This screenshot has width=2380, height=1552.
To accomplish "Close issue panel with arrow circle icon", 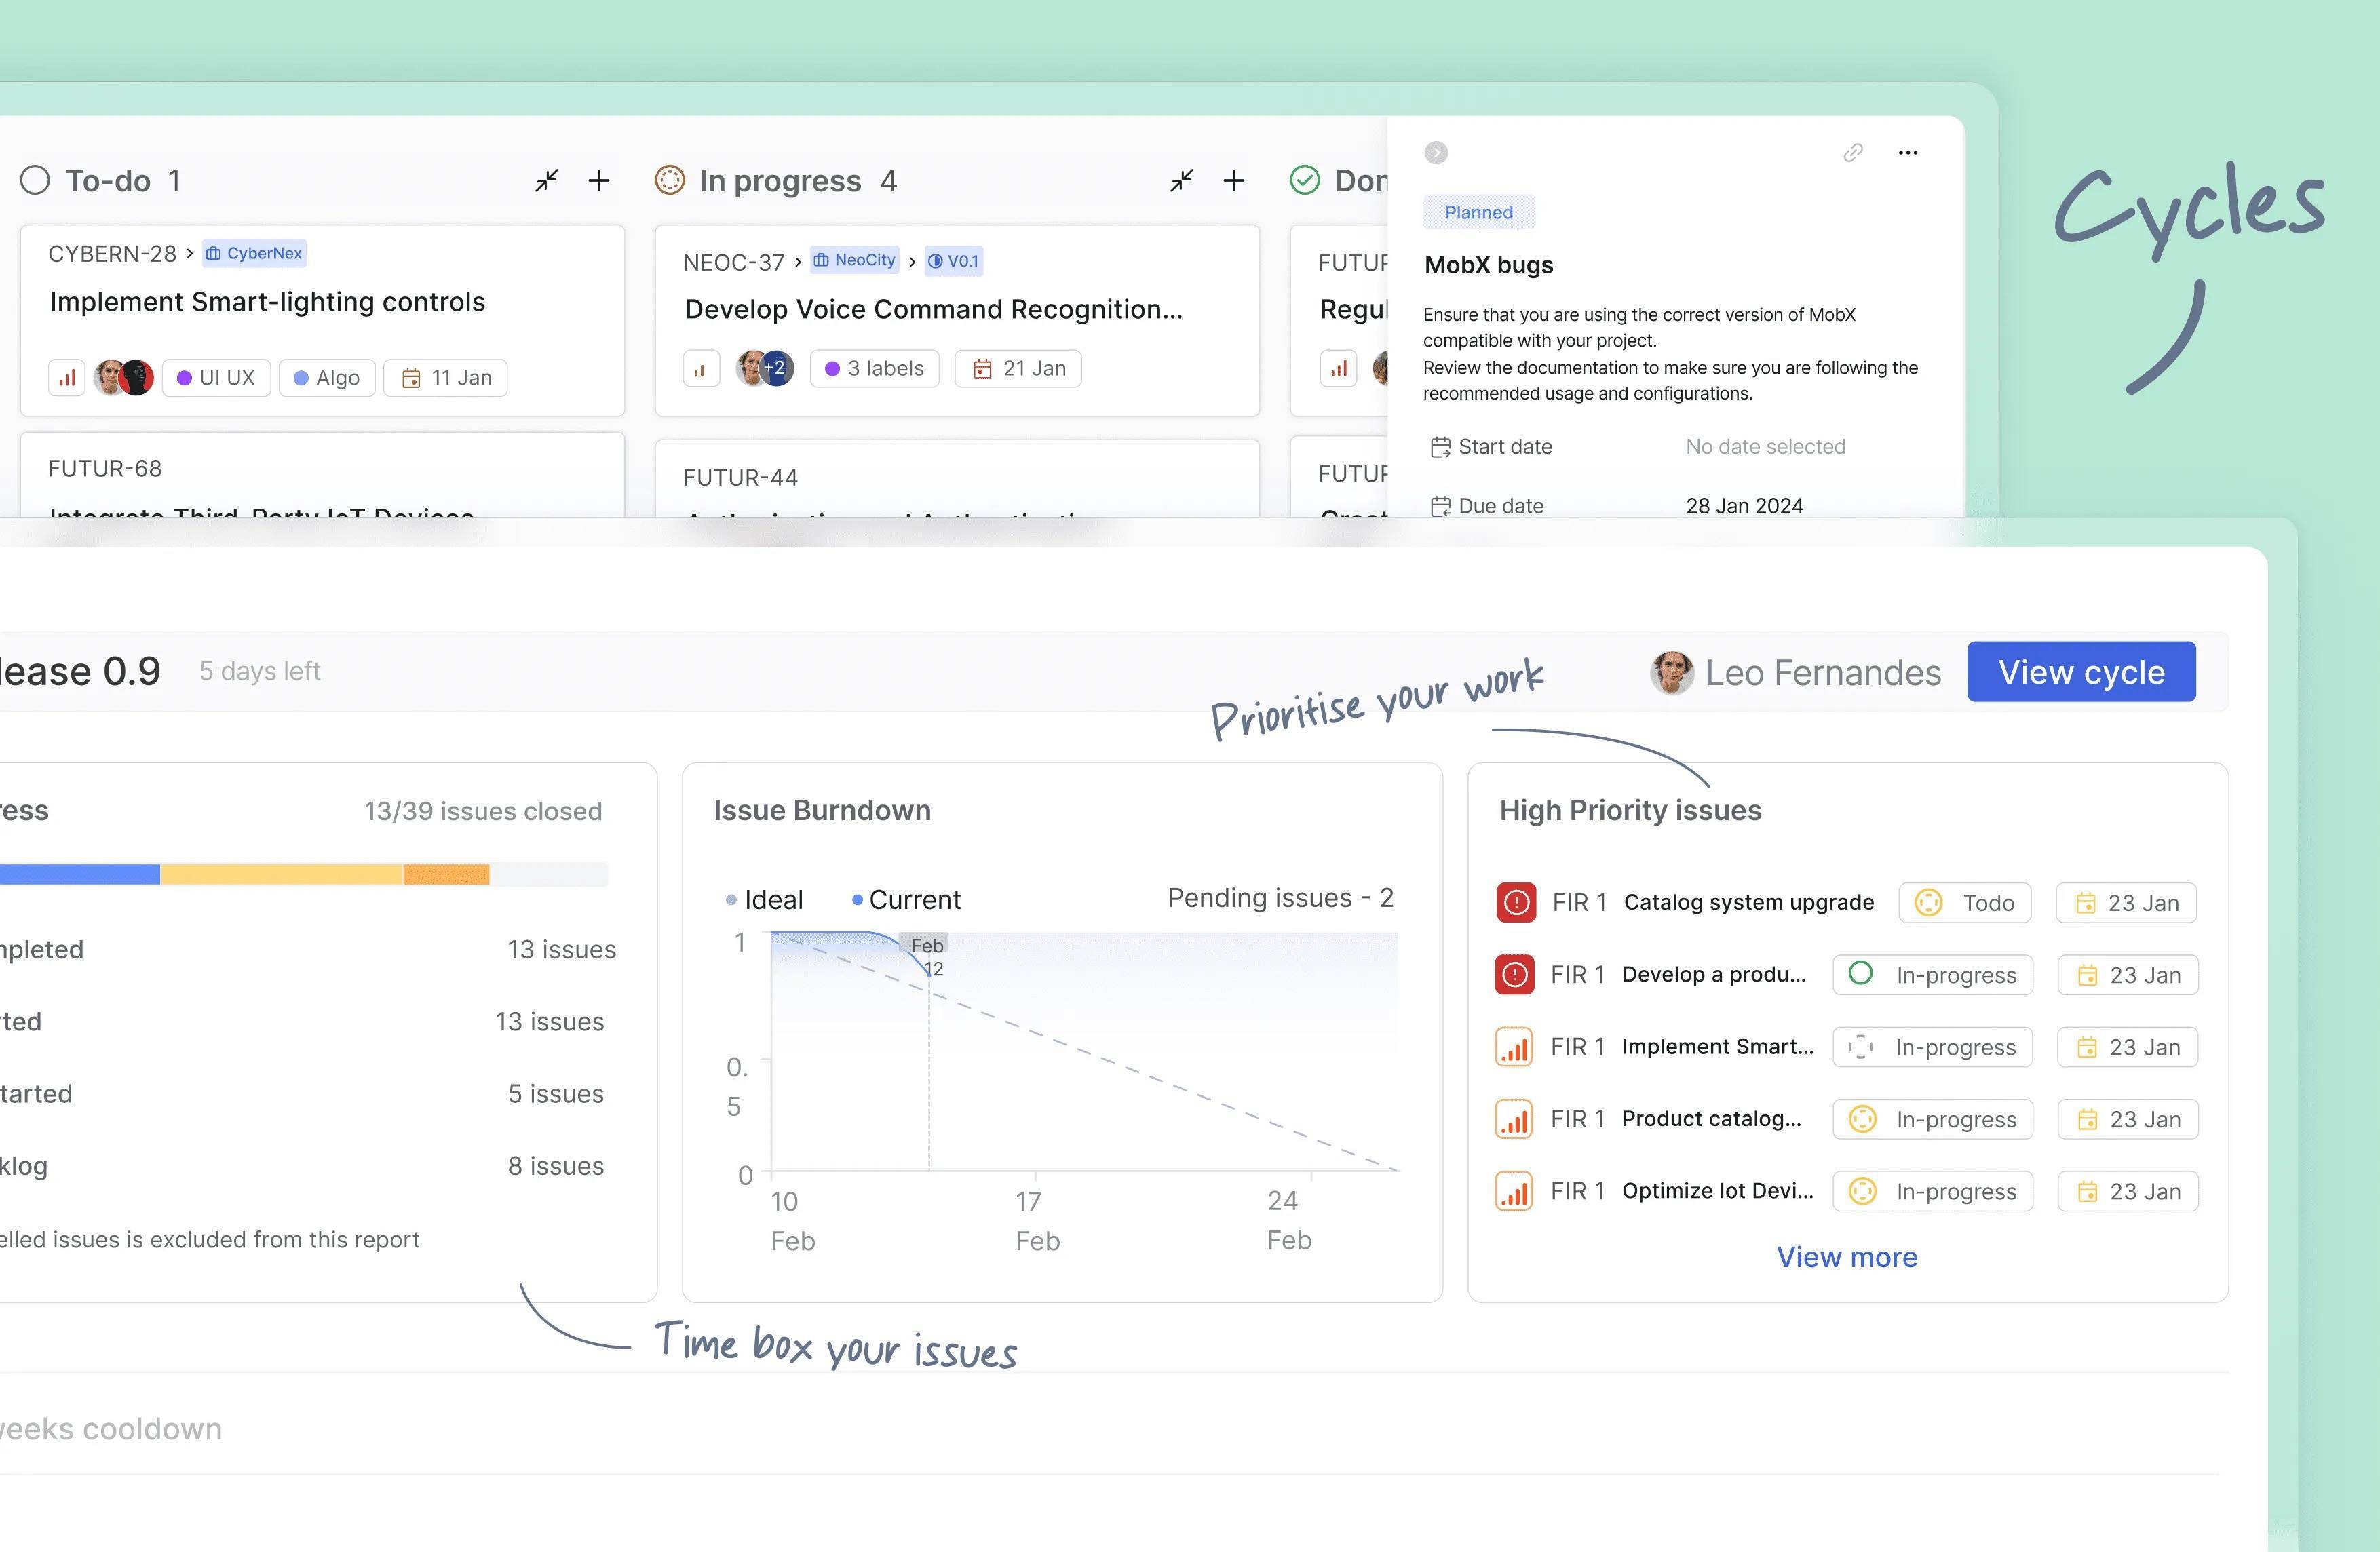I will 1436,153.
